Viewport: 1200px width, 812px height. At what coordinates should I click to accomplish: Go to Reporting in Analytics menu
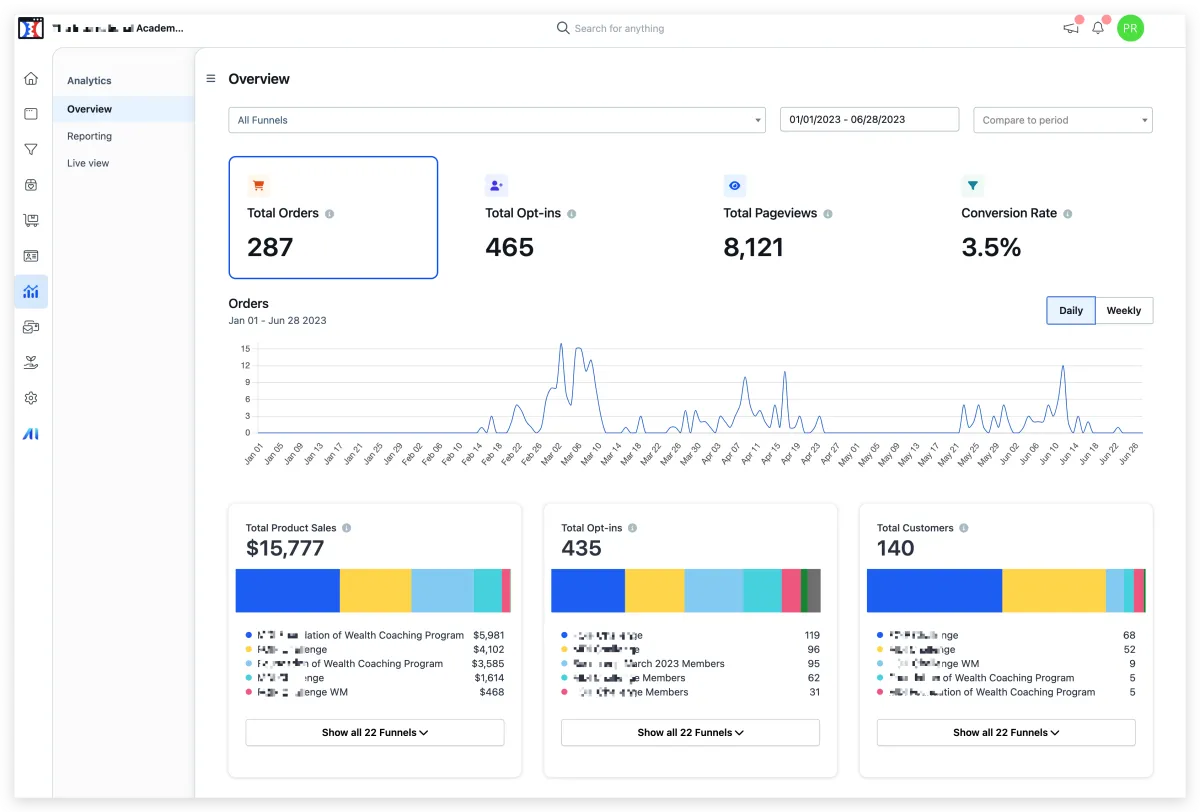(x=90, y=136)
